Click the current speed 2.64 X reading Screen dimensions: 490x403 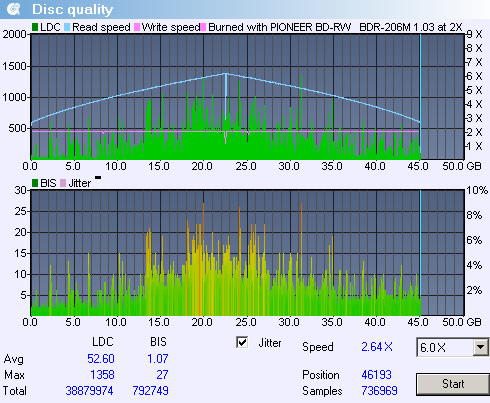click(377, 347)
